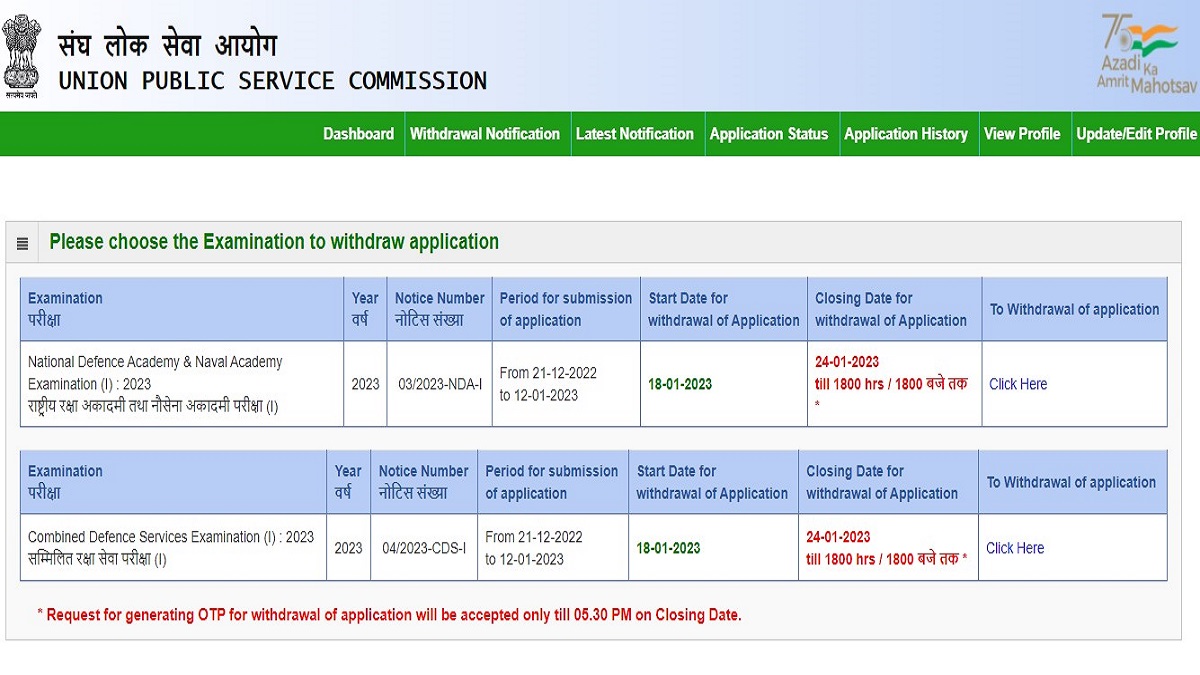Open the Latest Notification page
This screenshot has height=675, width=1200.
(x=634, y=134)
